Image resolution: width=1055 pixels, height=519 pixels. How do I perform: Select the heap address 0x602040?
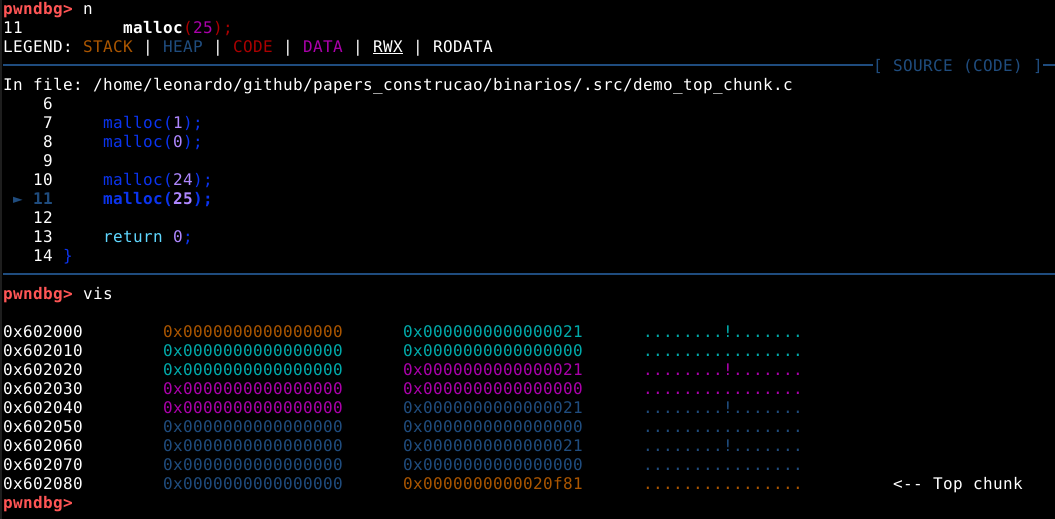click(x=43, y=408)
